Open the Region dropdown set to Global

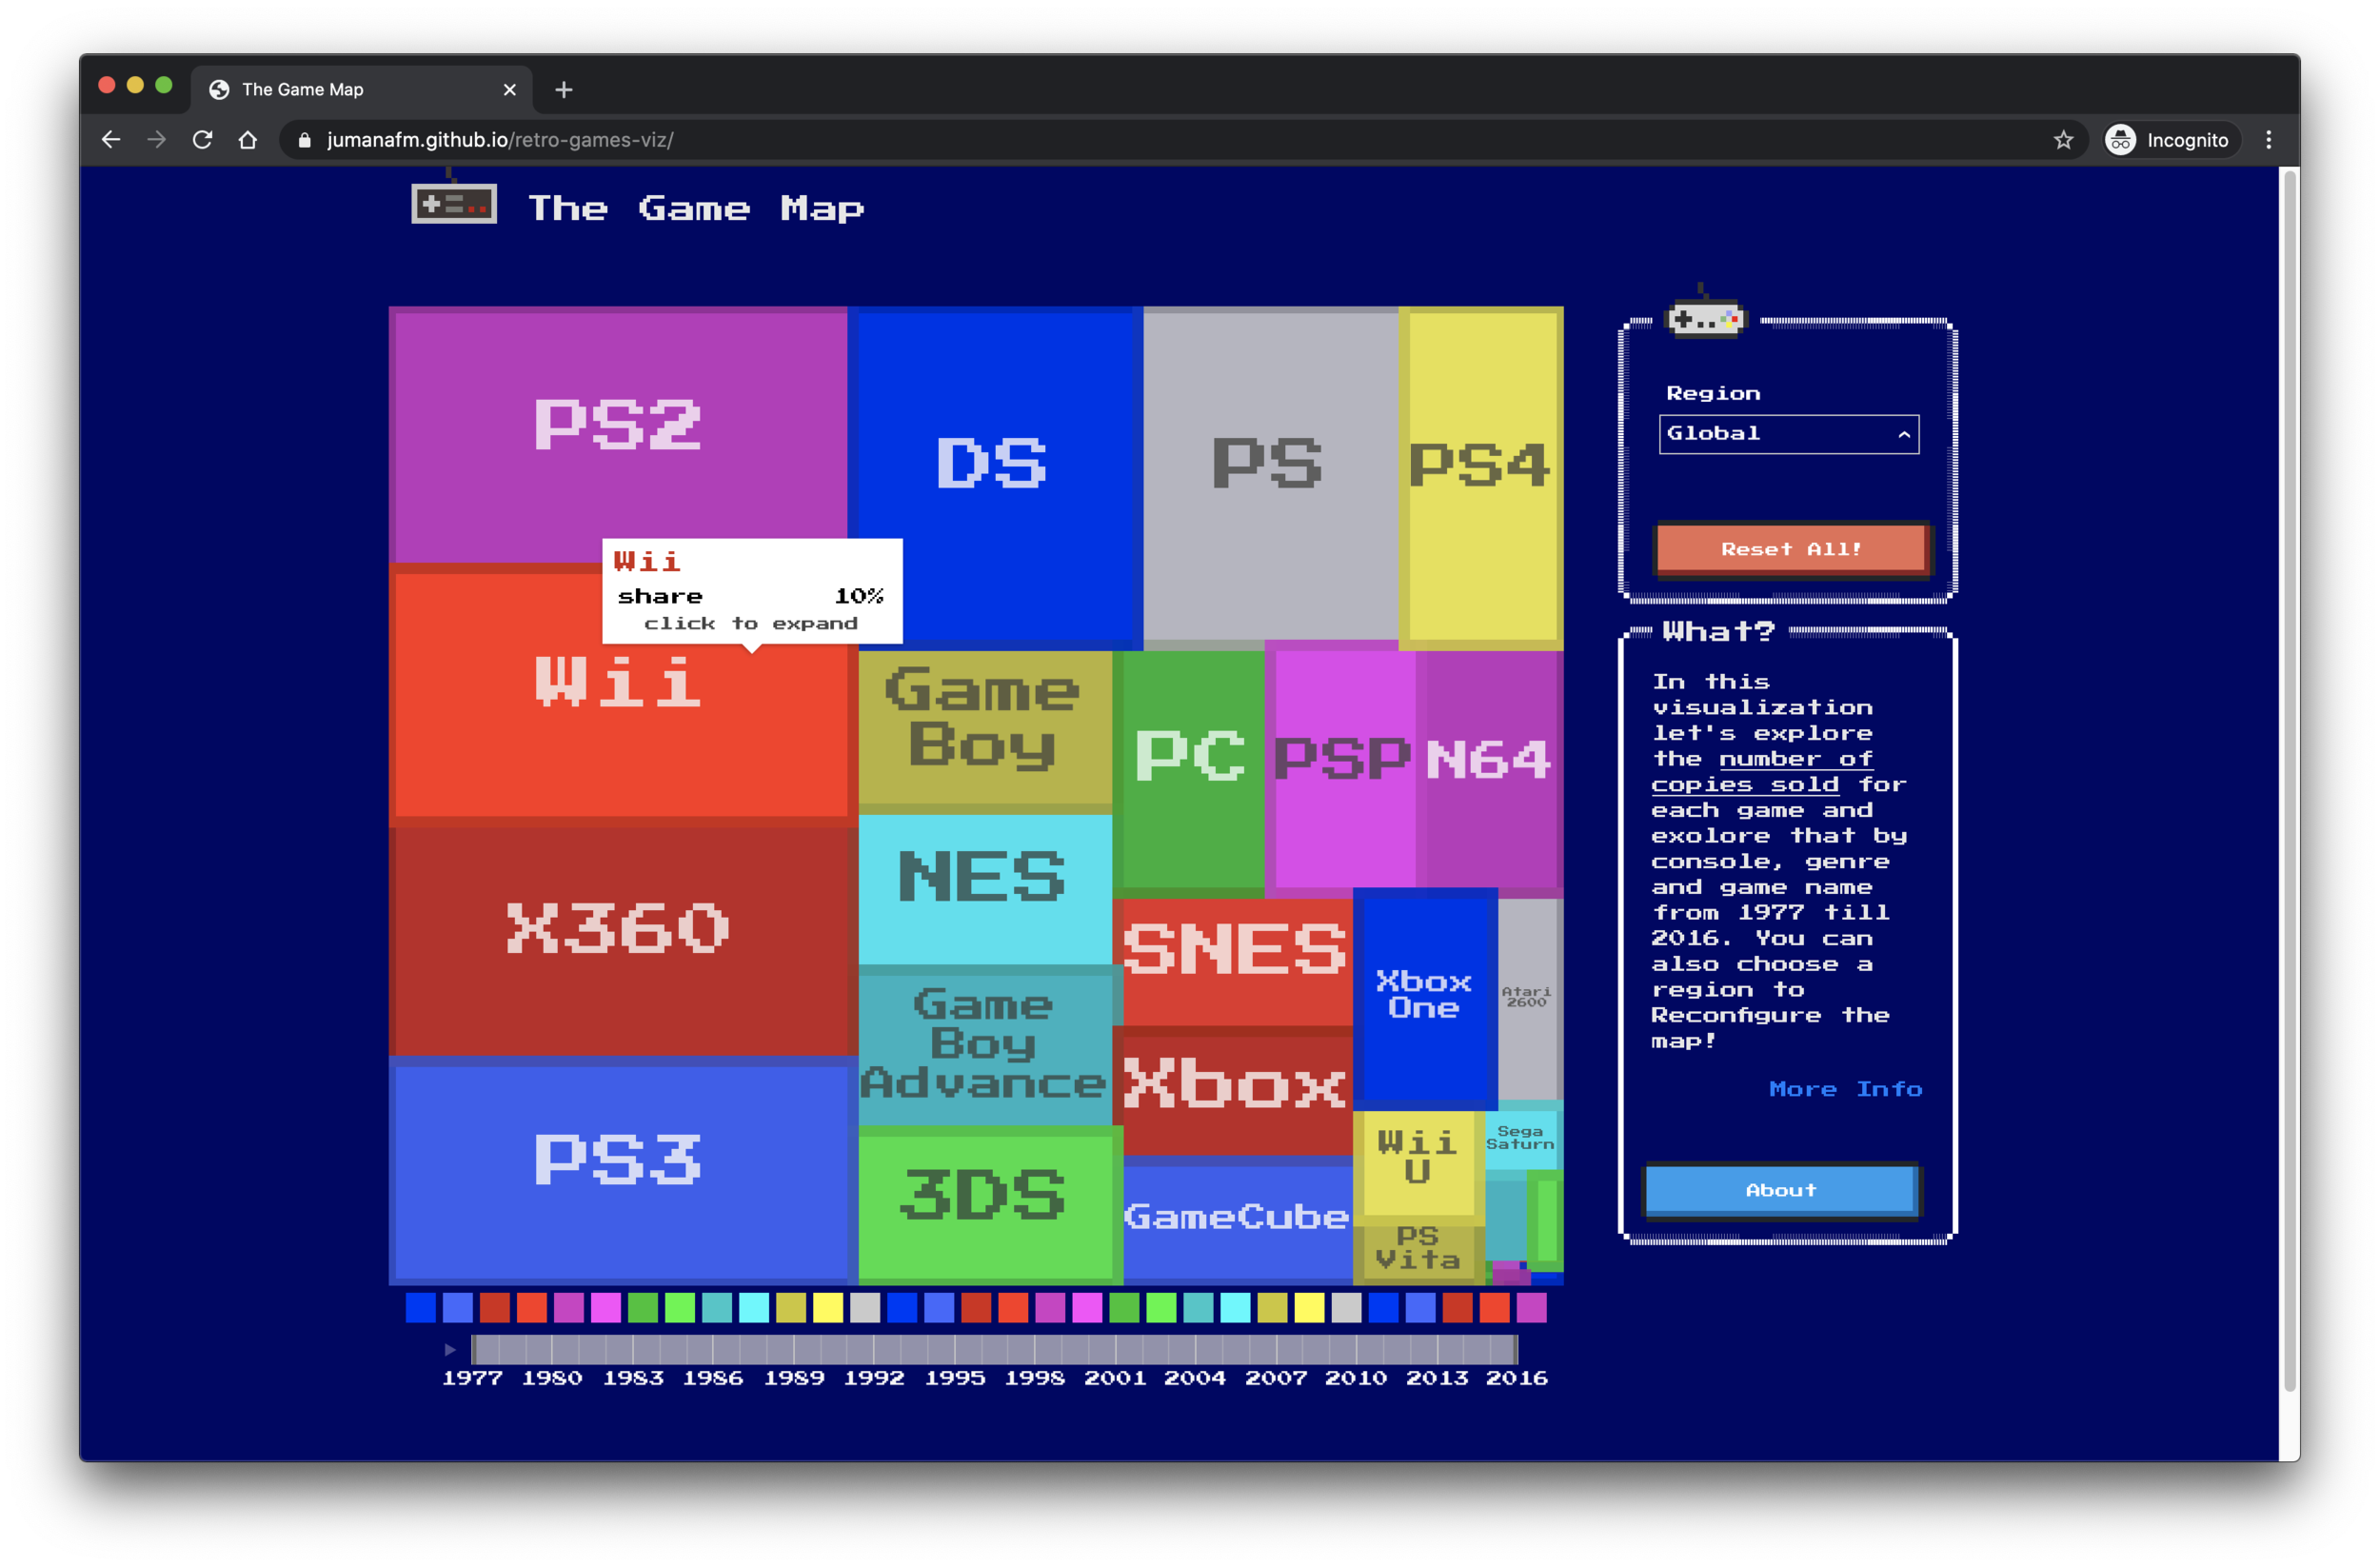[1789, 434]
